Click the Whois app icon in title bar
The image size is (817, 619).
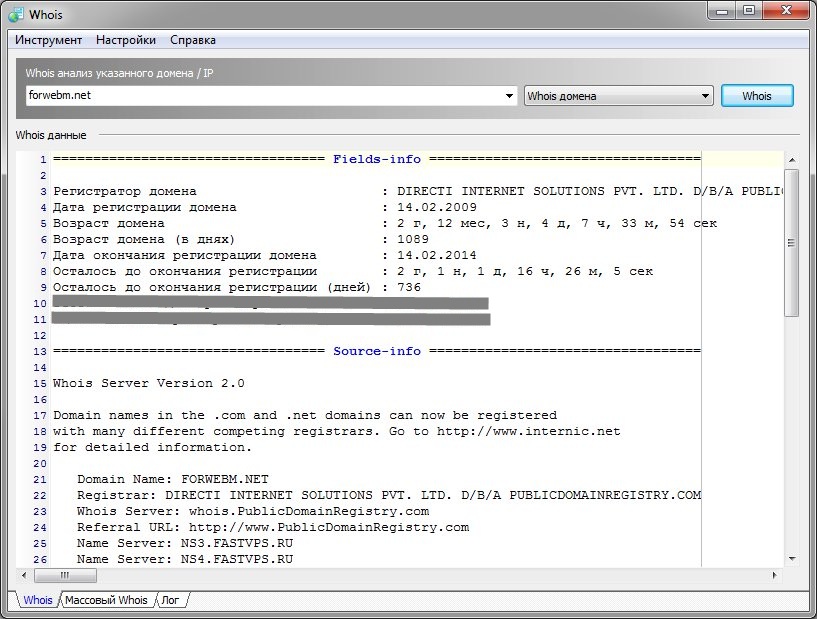click(14, 15)
